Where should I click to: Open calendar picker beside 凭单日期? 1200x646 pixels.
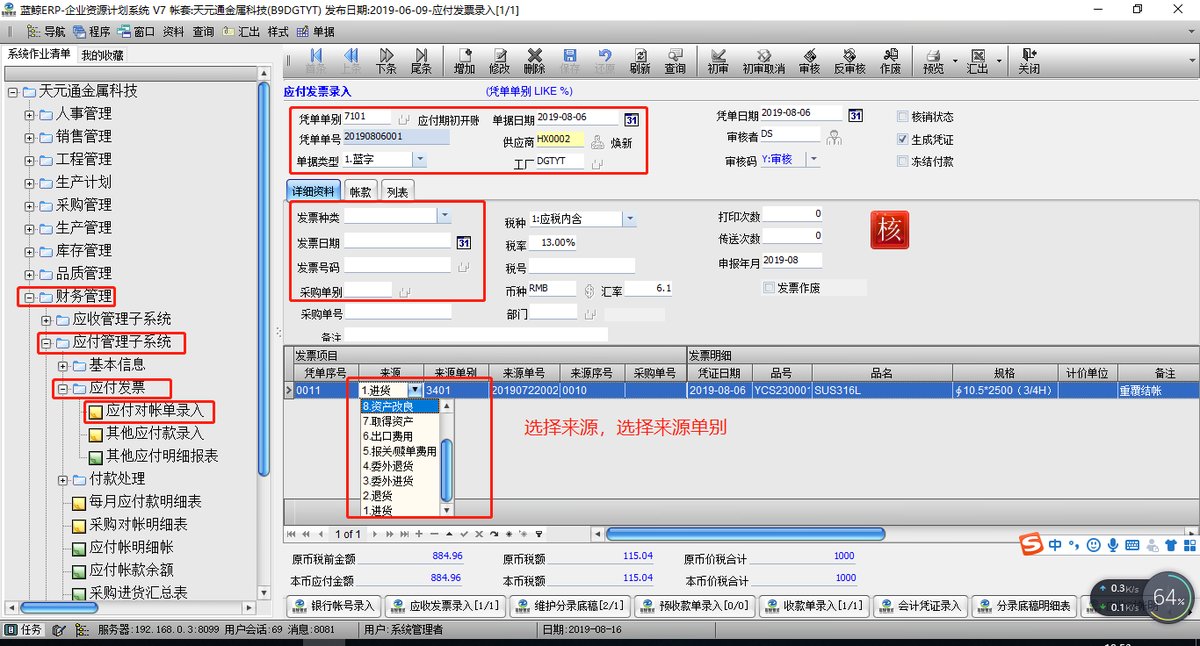click(x=855, y=114)
